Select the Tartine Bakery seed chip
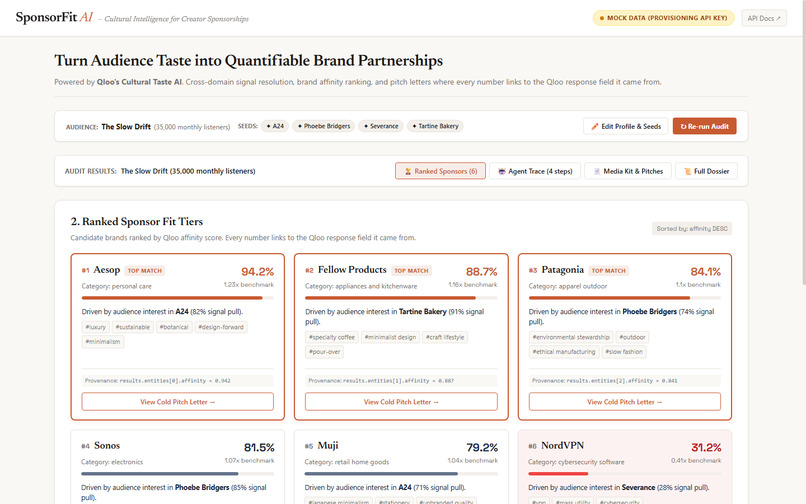The width and height of the screenshot is (806, 504). (435, 126)
